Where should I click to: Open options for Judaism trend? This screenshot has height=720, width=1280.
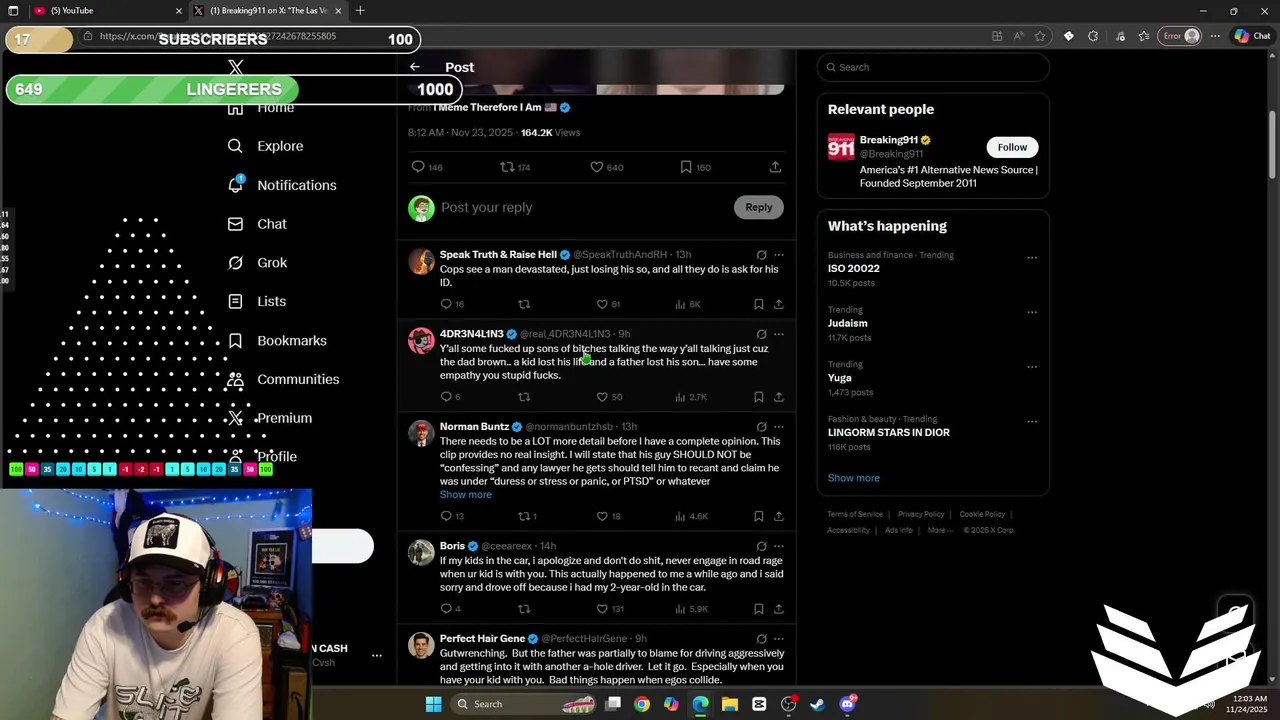(x=1032, y=312)
